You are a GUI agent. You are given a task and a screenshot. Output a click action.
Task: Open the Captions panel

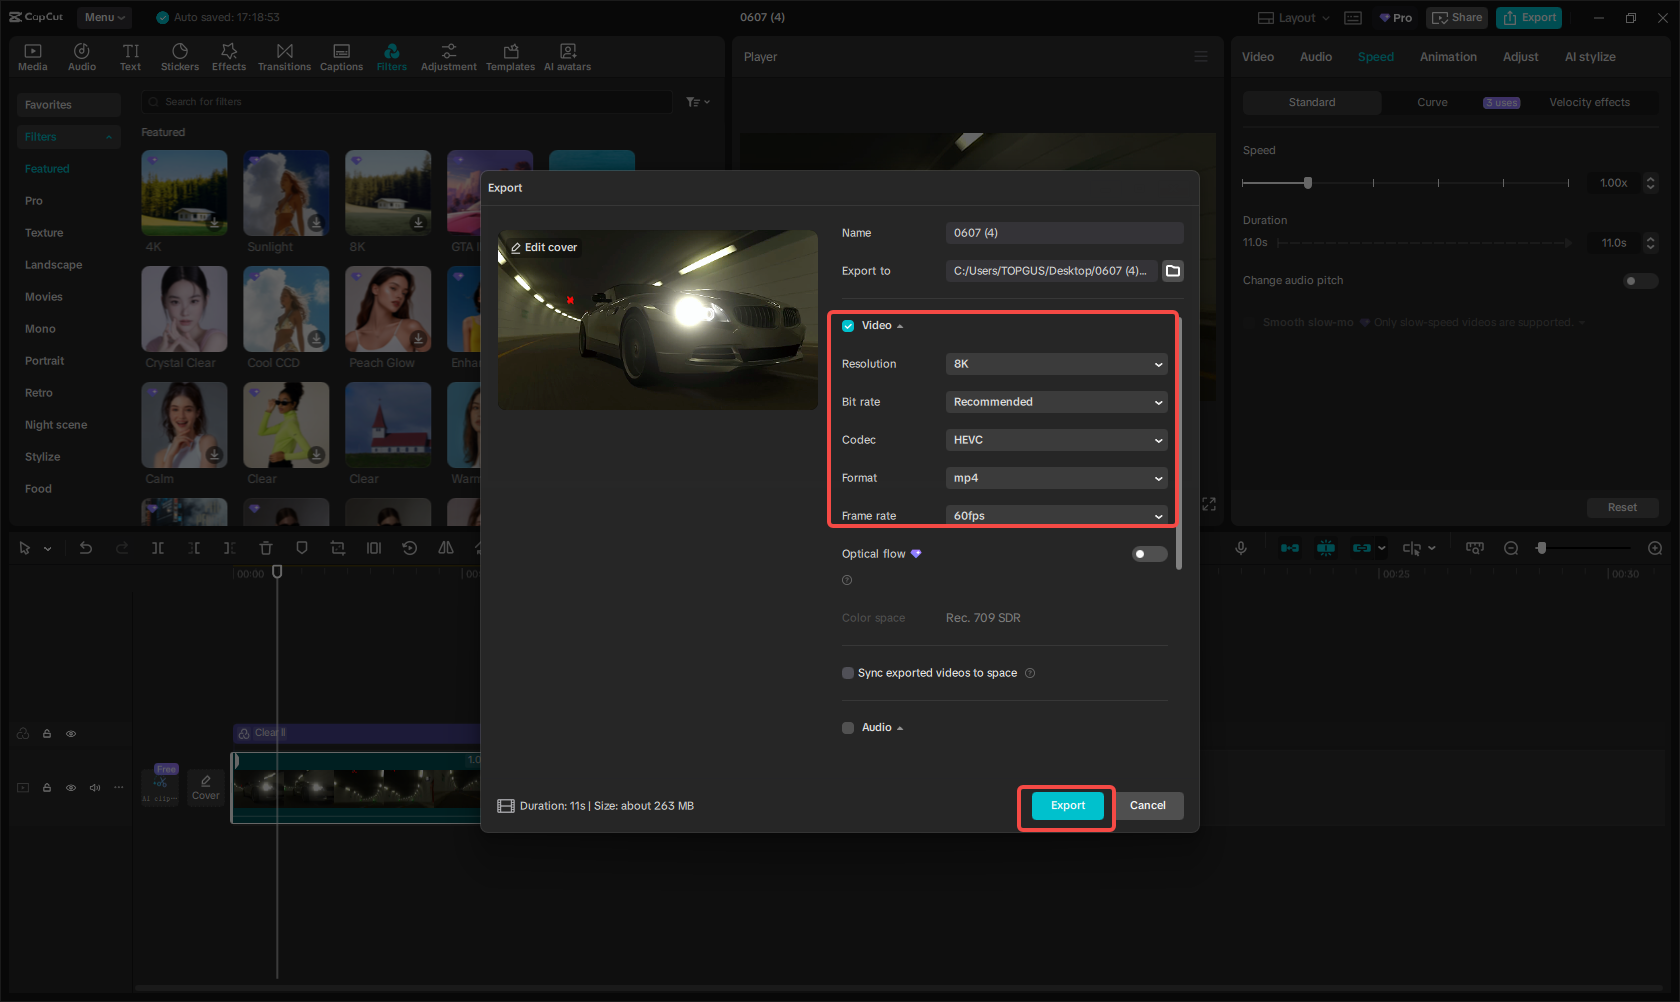[341, 55]
